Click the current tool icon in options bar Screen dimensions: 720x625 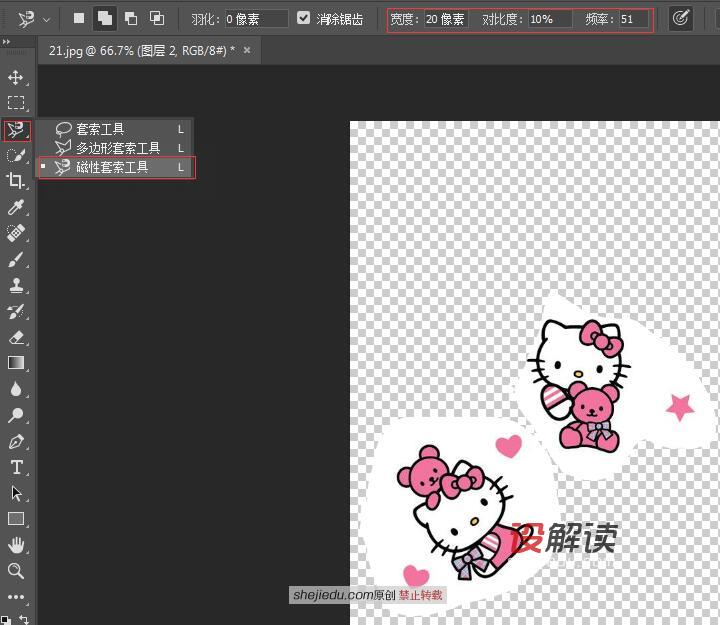pos(25,19)
